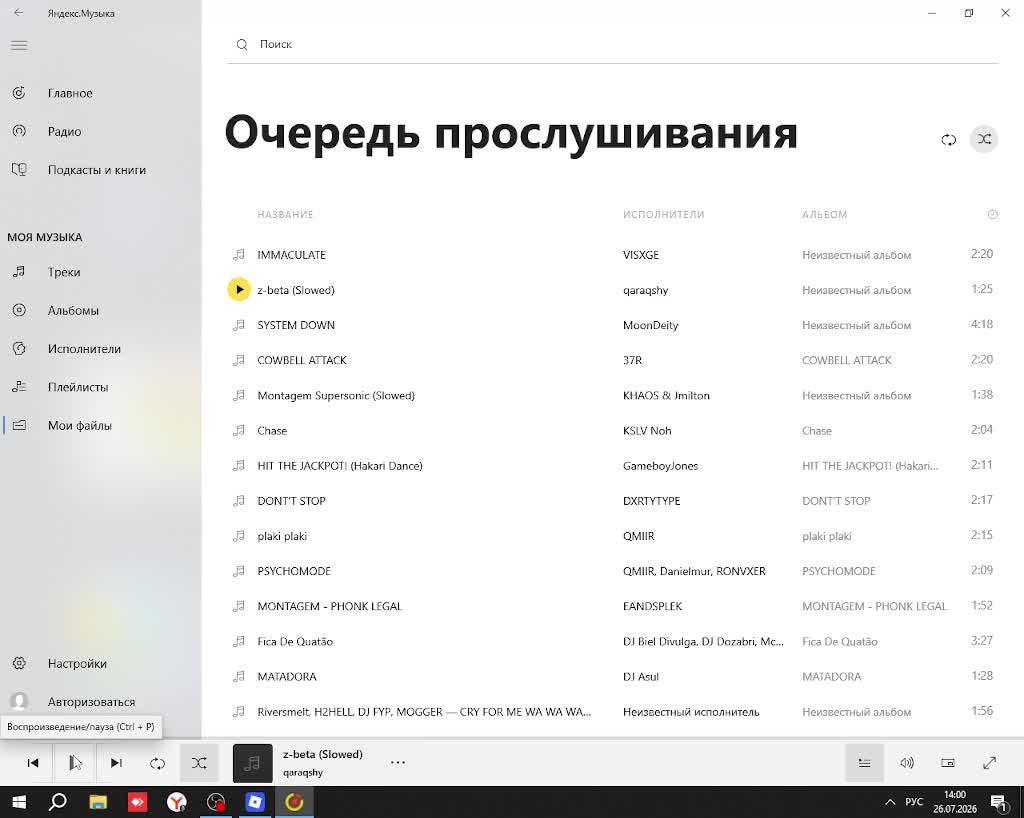This screenshot has height=818, width=1024.
Task: Open artist MoonDeity
Action: coord(650,325)
